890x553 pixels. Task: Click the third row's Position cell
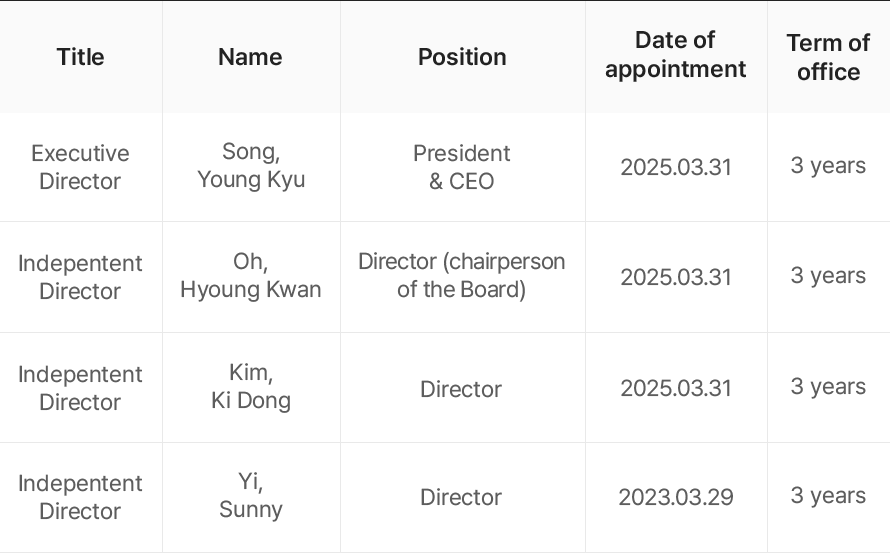461,389
